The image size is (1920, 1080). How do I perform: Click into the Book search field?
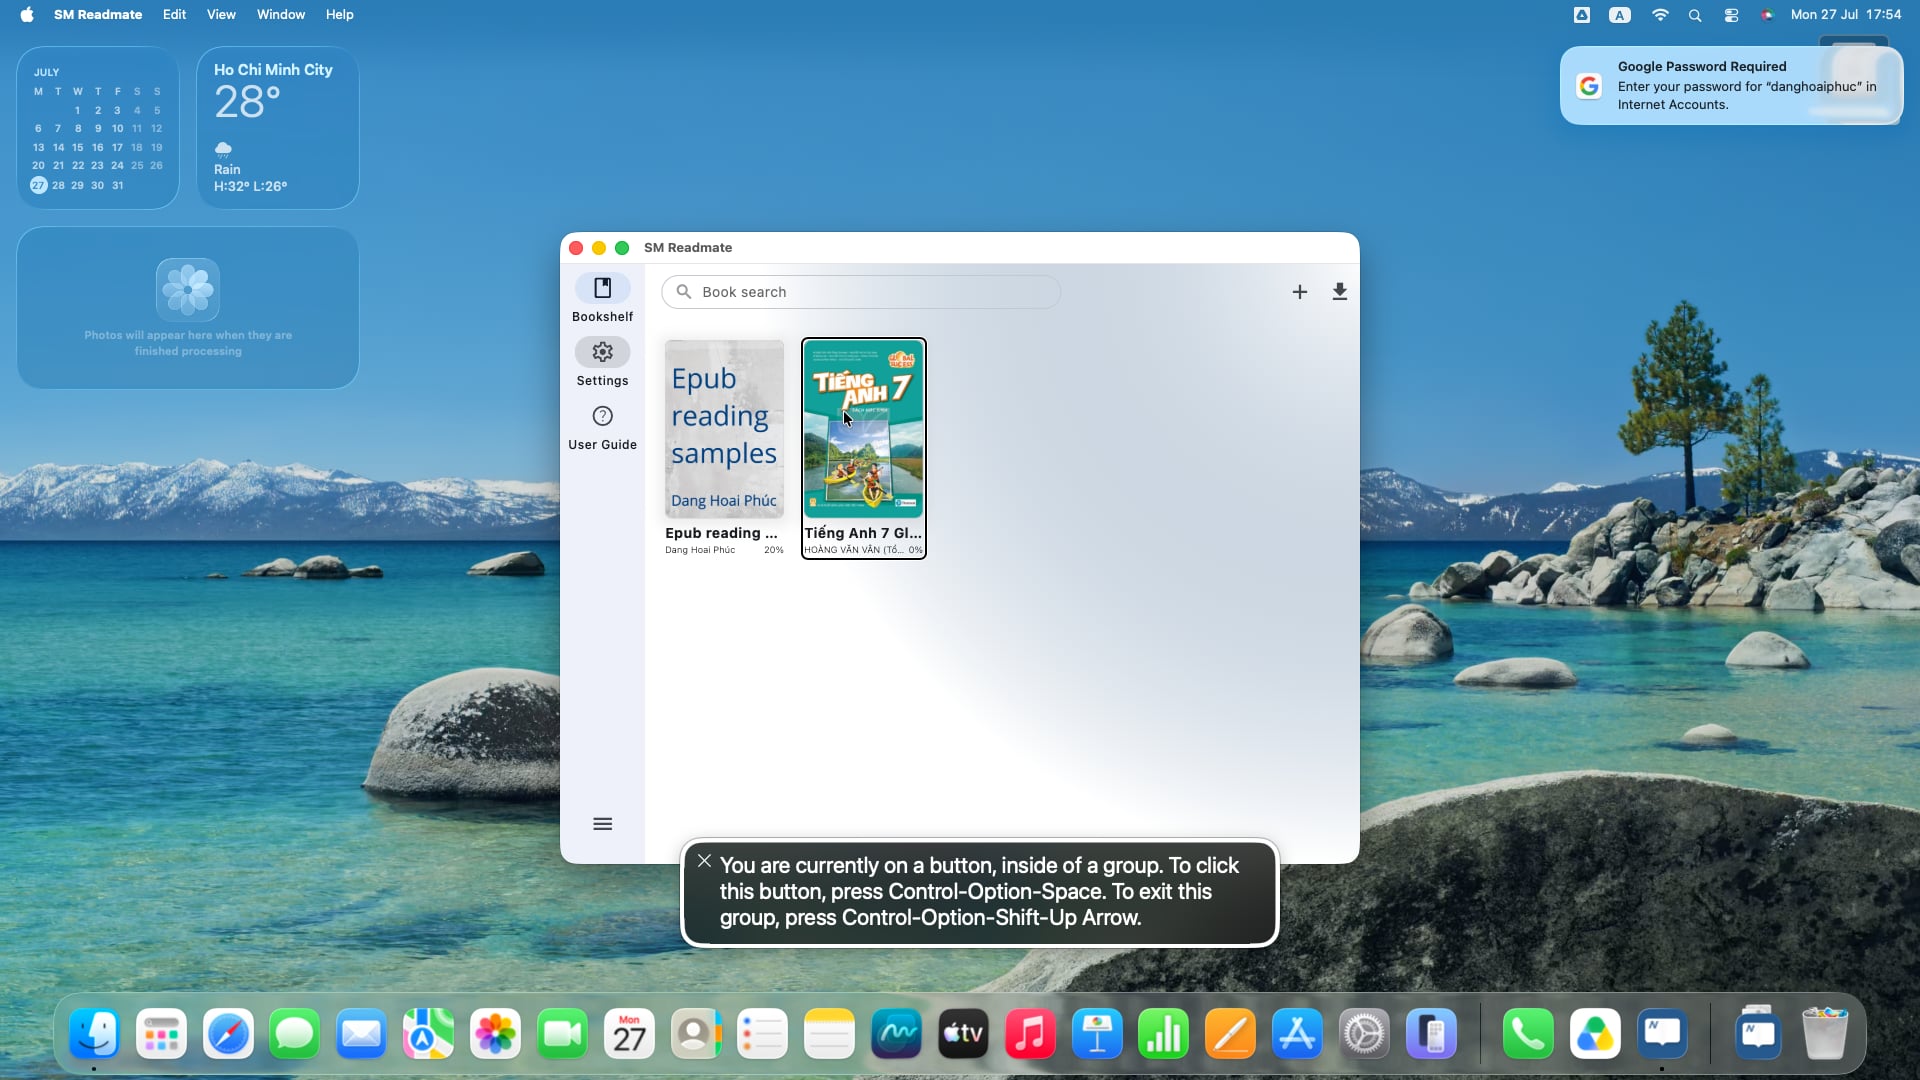pyautogui.click(x=861, y=292)
